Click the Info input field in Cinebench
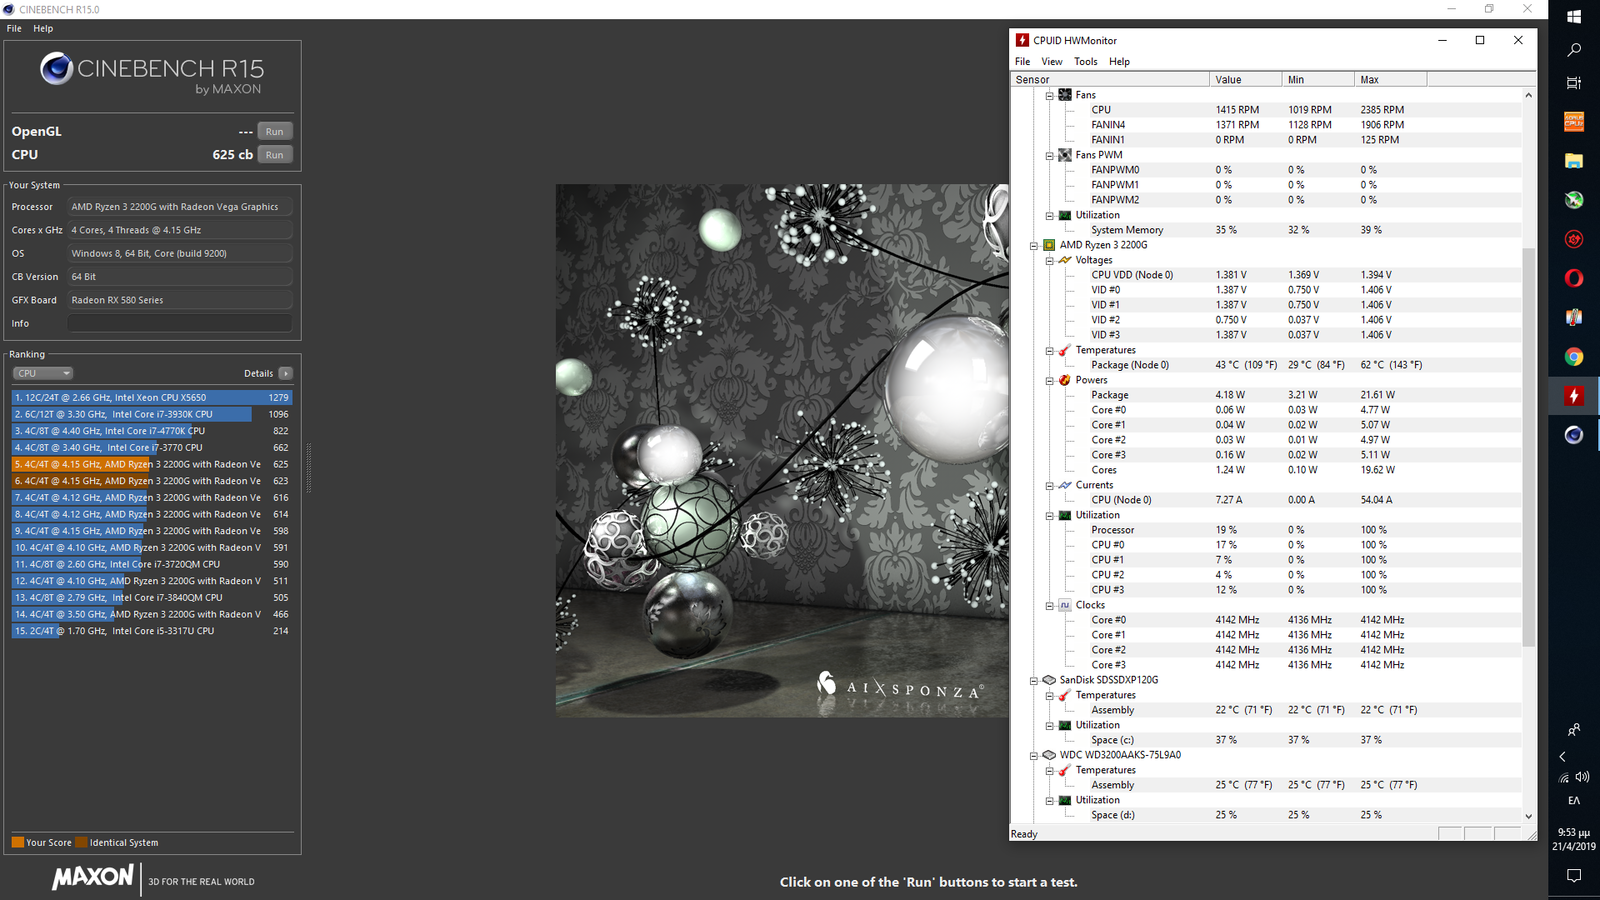The image size is (1600, 900). tap(180, 323)
